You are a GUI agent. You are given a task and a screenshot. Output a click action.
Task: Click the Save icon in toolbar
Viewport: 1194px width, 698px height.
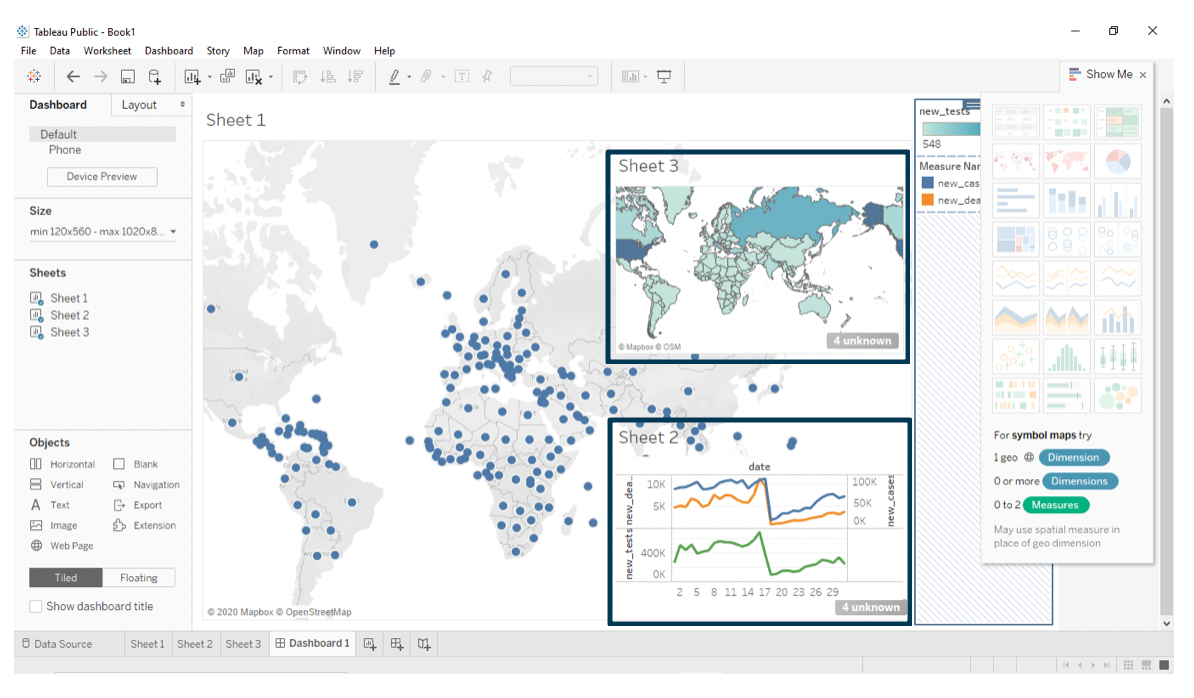(128, 76)
